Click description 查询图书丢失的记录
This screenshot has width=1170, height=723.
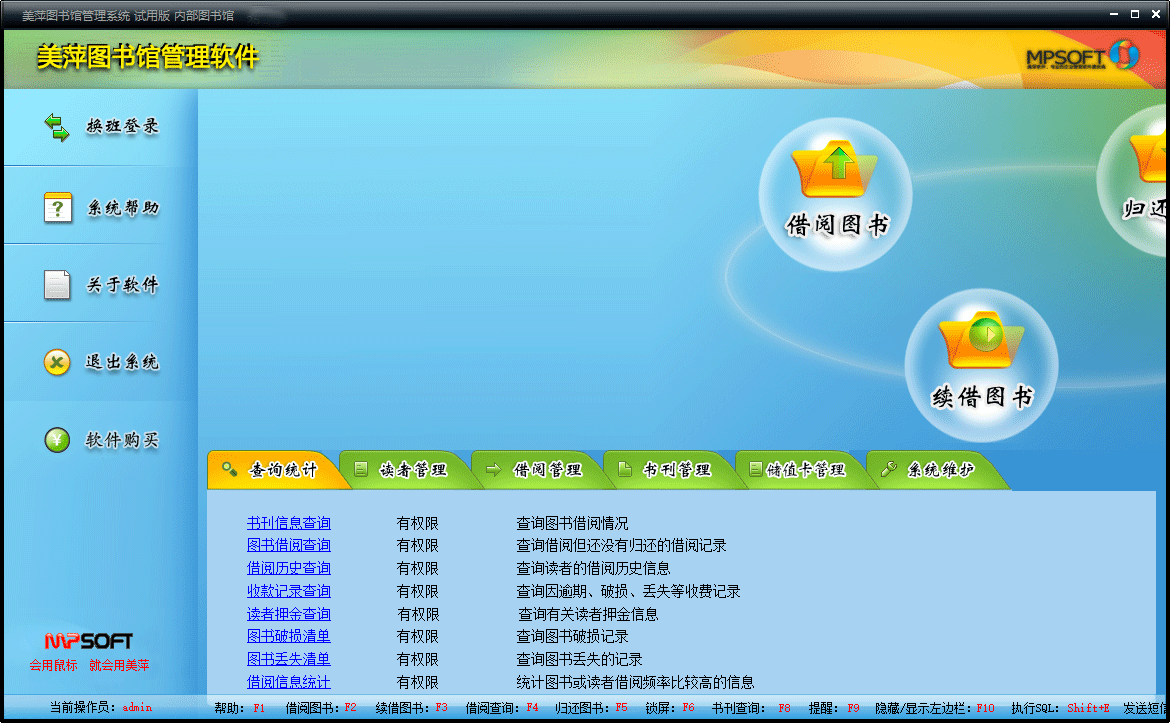pos(579,660)
